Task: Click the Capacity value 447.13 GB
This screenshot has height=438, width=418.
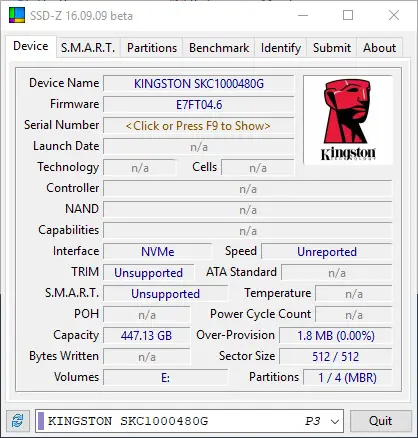Action: click(x=147, y=336)
